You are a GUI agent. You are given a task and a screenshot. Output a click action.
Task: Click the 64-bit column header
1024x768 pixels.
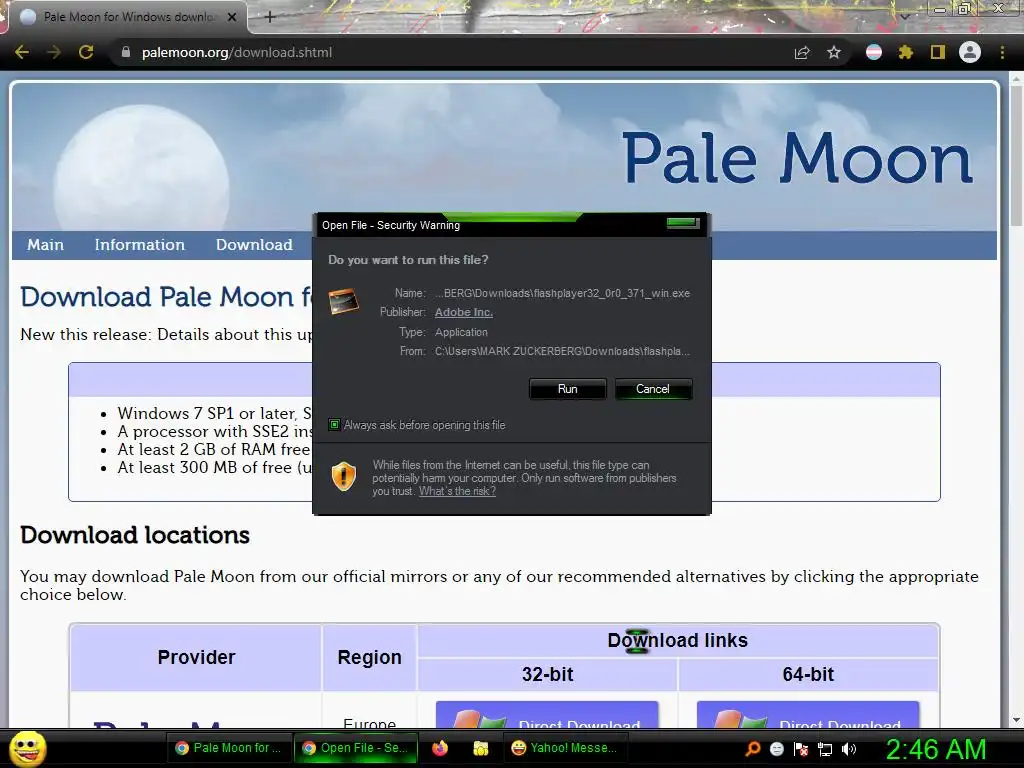pos(808,674)
